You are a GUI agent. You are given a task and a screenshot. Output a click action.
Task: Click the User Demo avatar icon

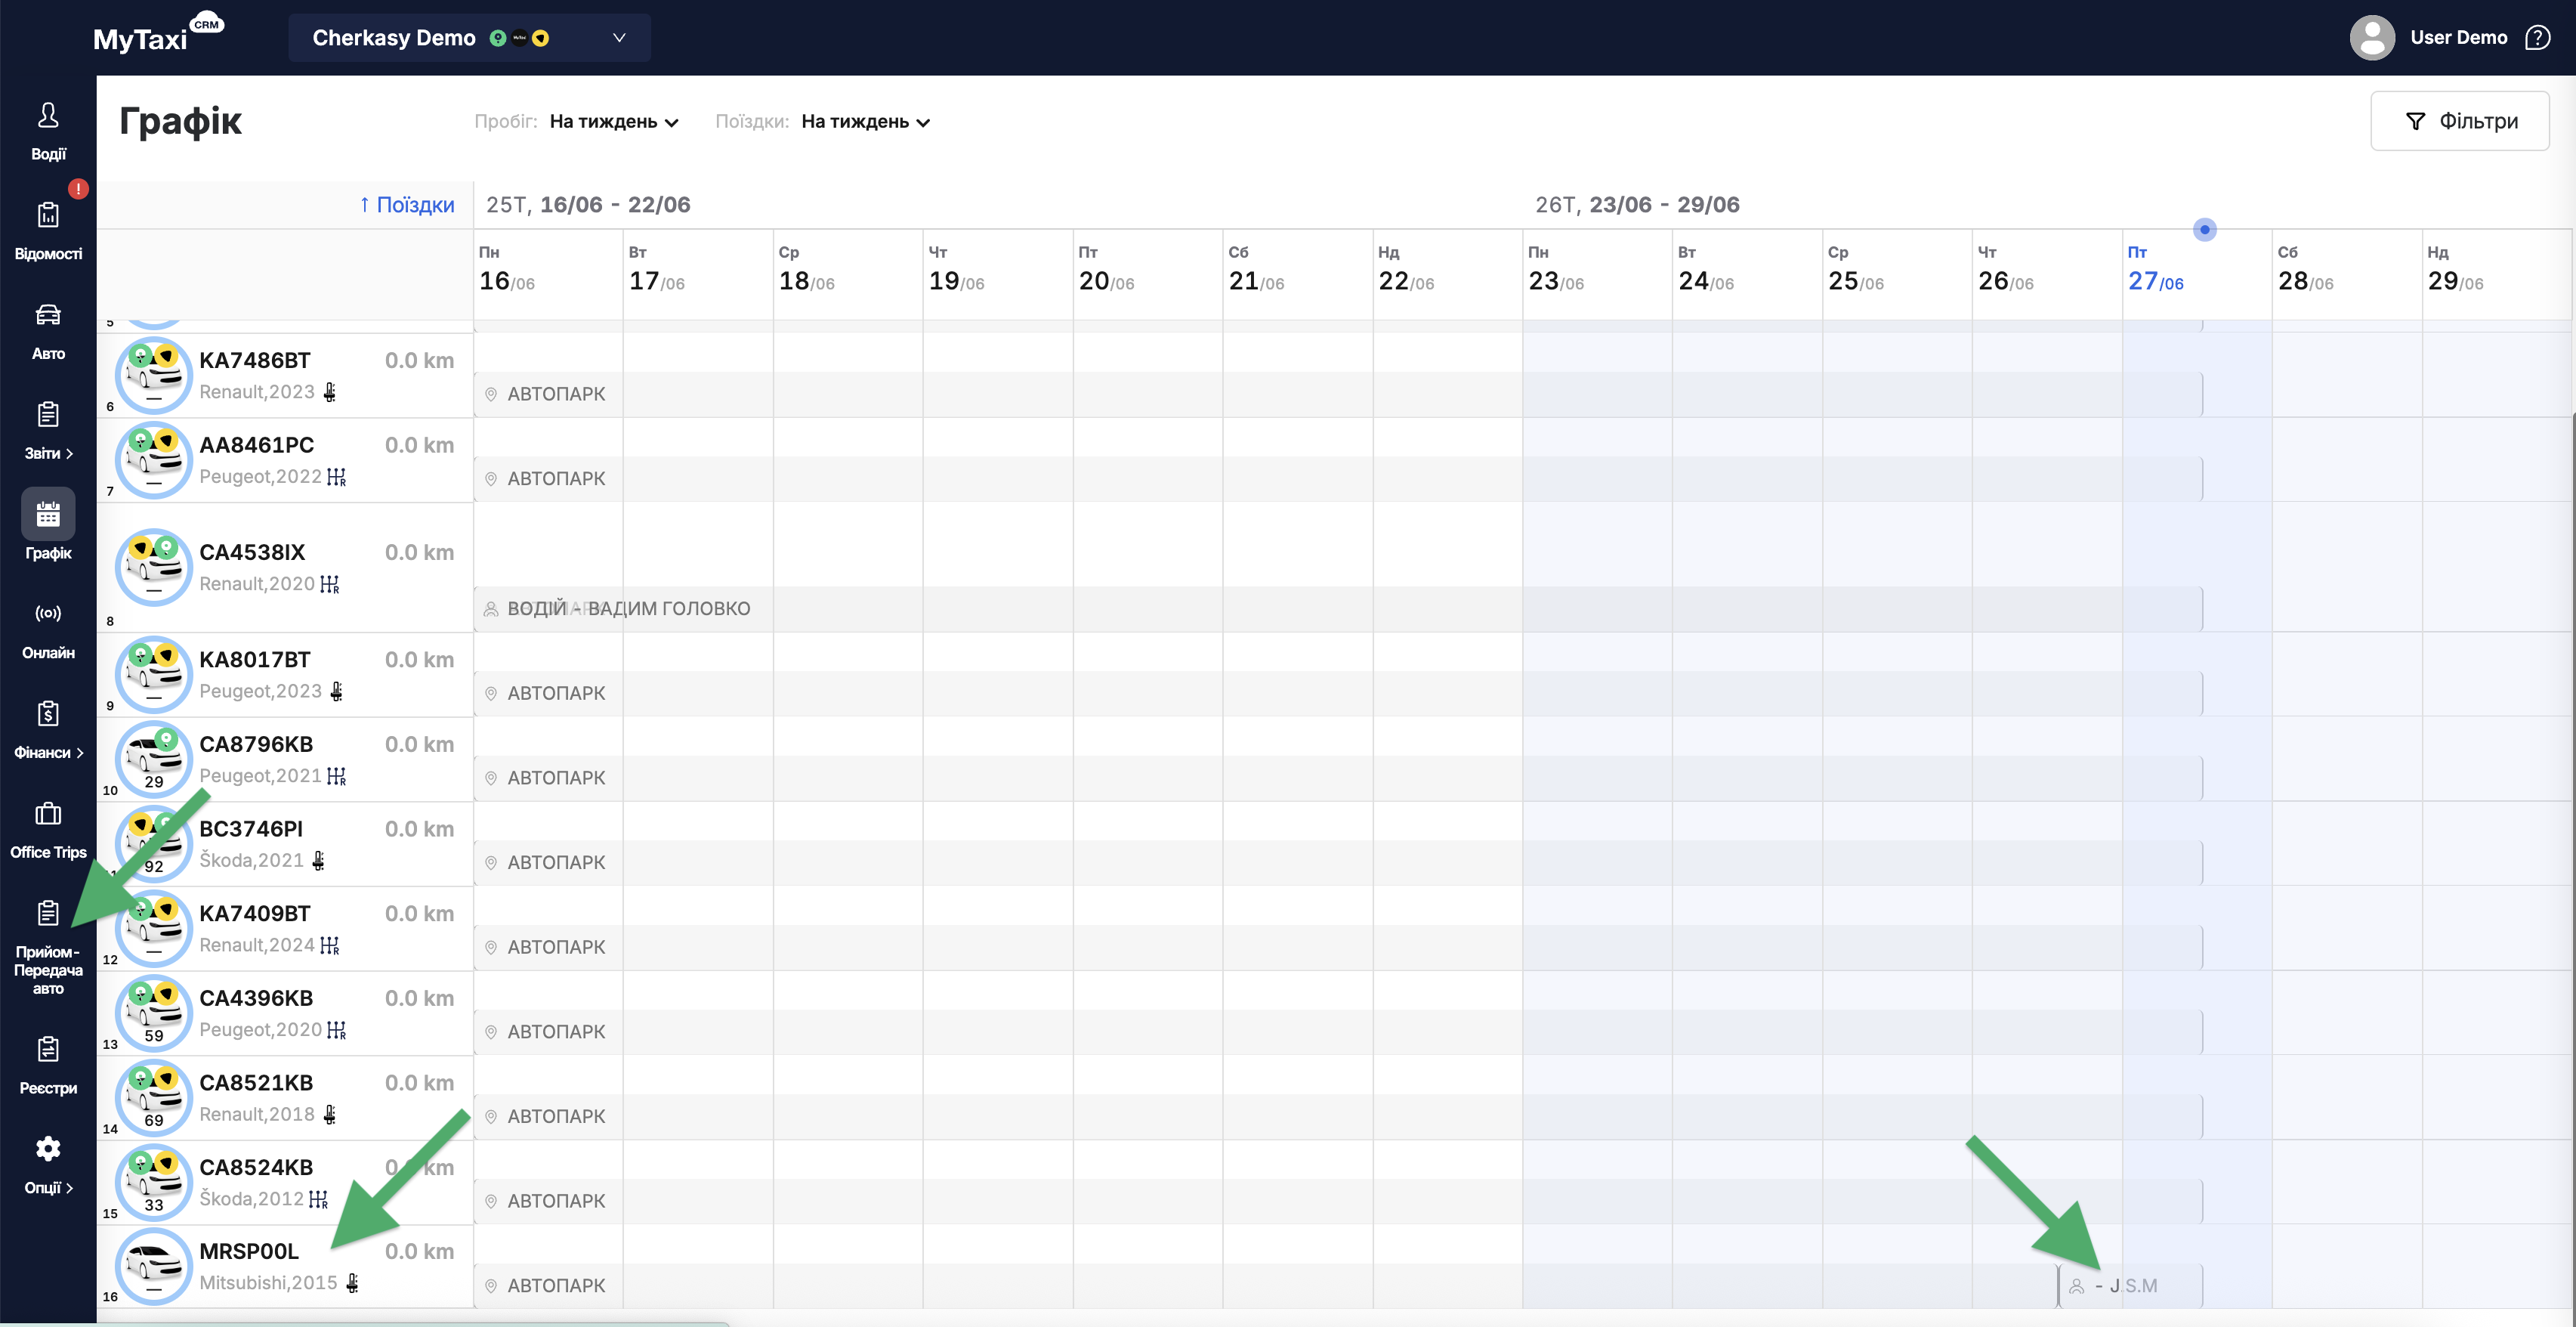[2371, 38]
